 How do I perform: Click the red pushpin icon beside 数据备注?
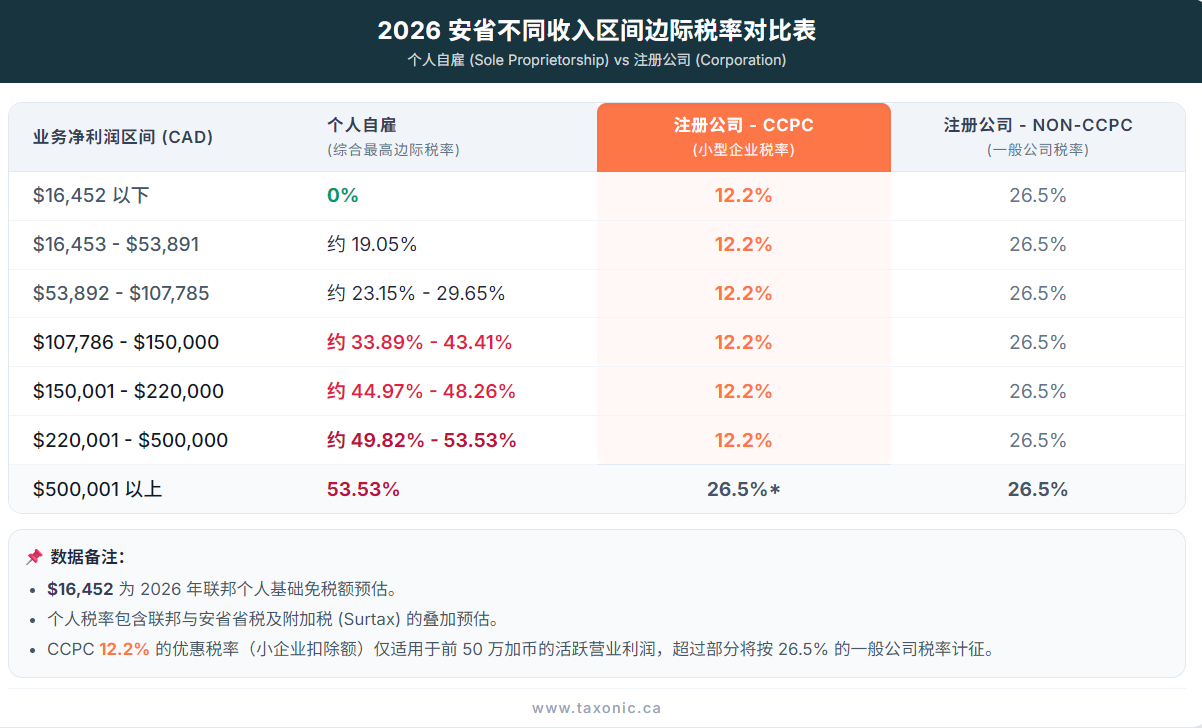tap(34, 557)
